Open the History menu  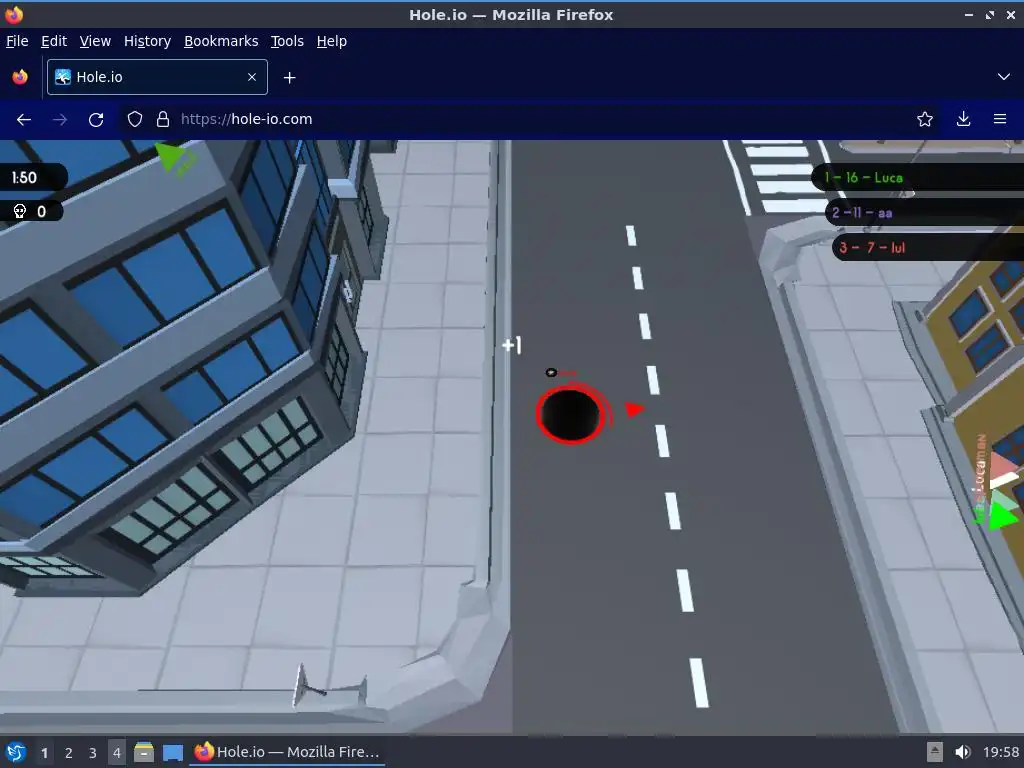point(148,41)
